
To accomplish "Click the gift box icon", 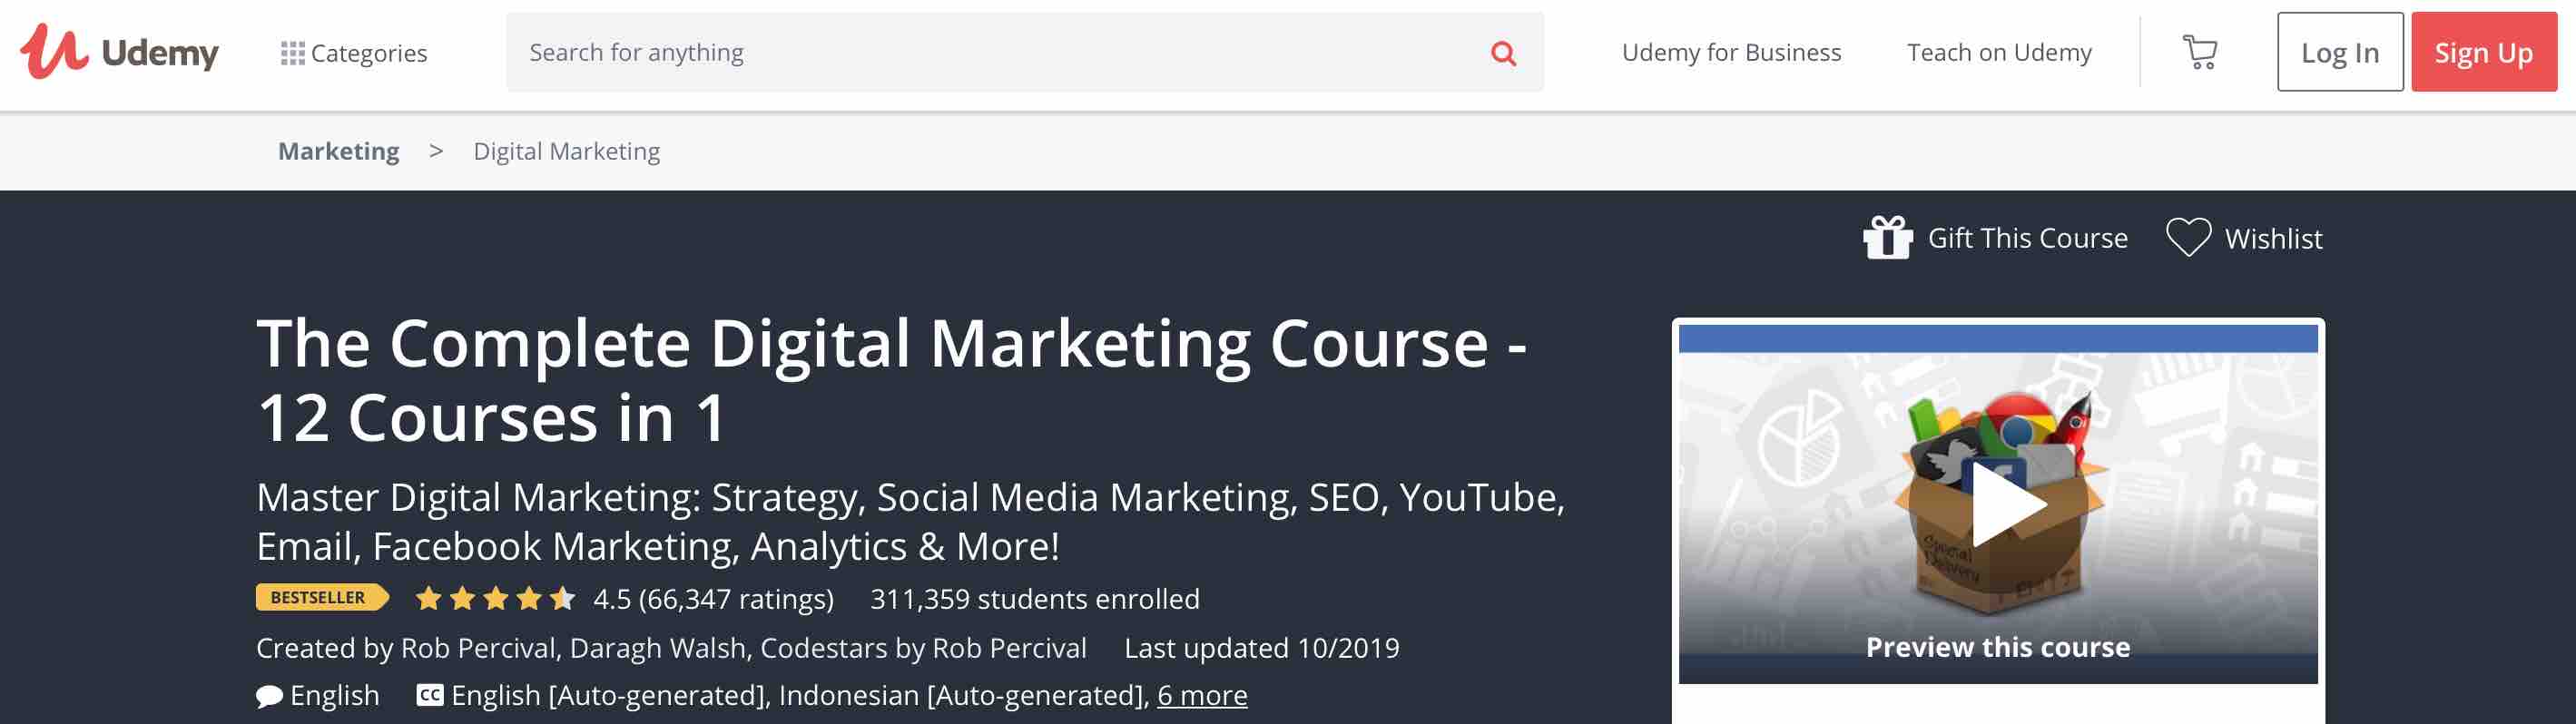I will click(x=1887, y=237).
